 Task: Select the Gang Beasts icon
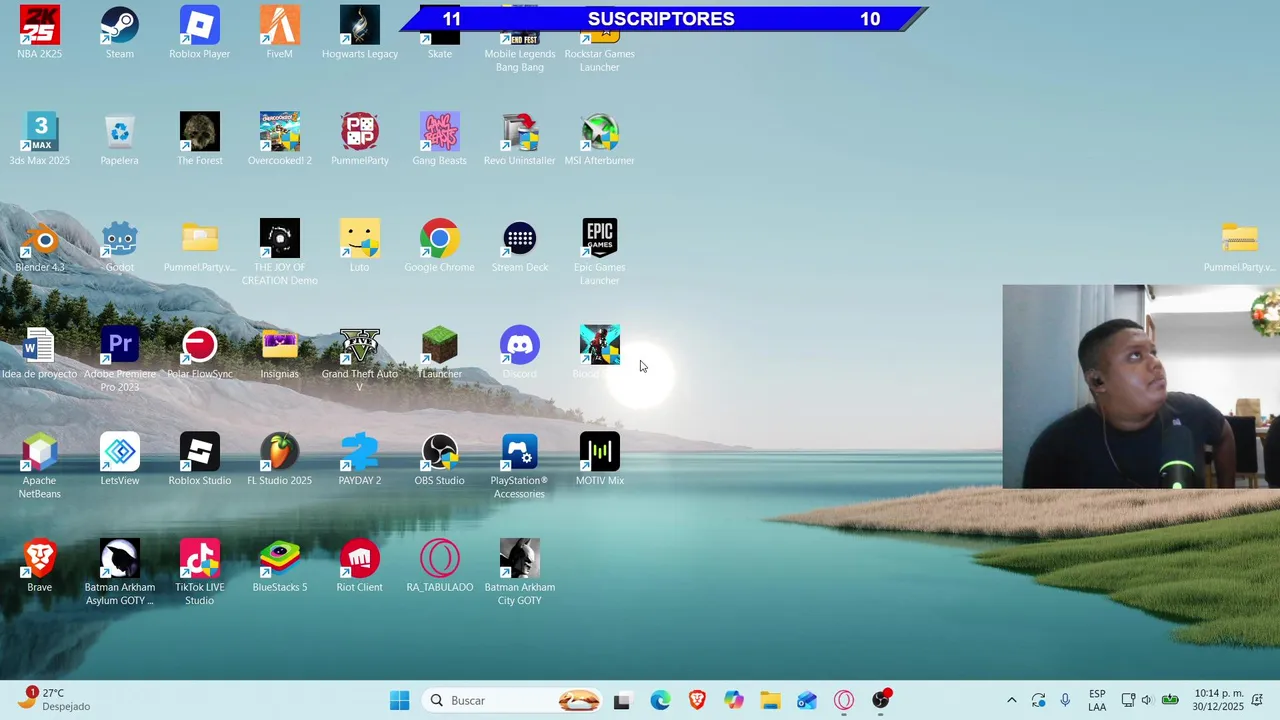[x=440, y=133]
